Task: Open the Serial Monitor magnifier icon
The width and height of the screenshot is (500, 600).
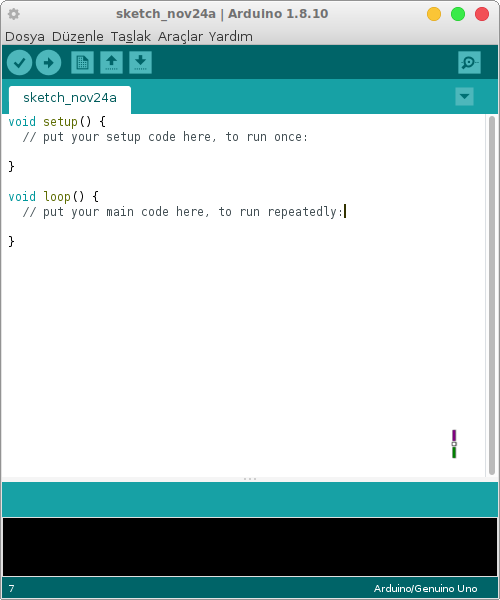Action: (469, 62)
